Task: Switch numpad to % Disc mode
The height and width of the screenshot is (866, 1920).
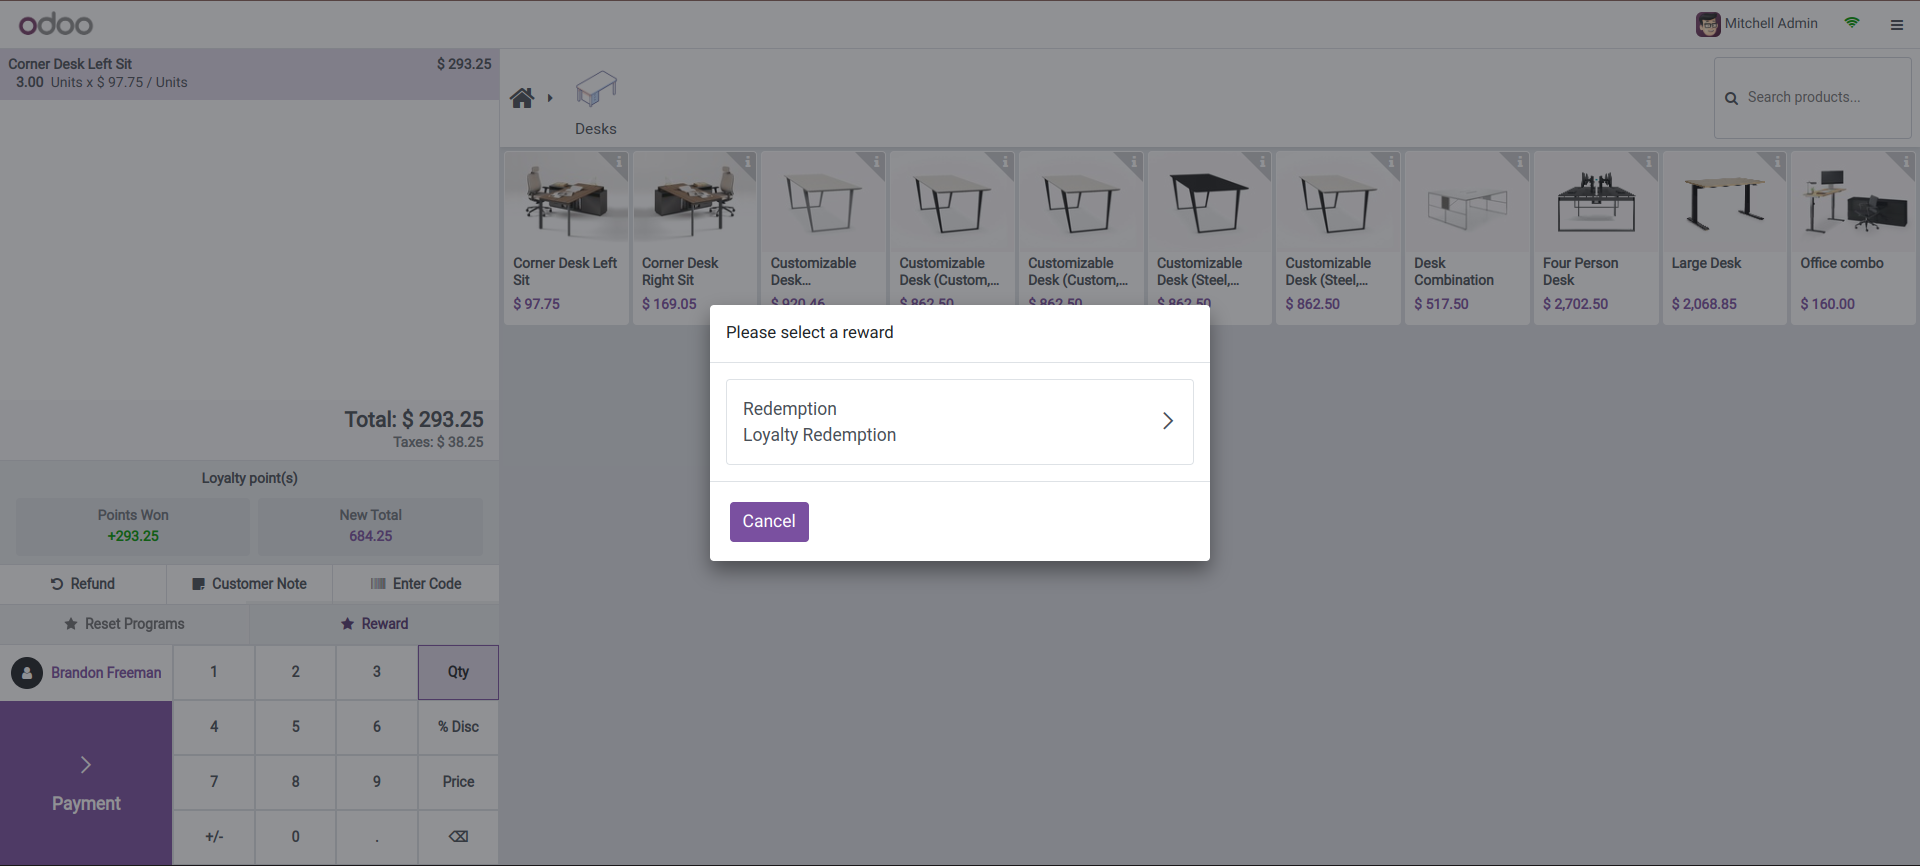Action: pos(458,727)
